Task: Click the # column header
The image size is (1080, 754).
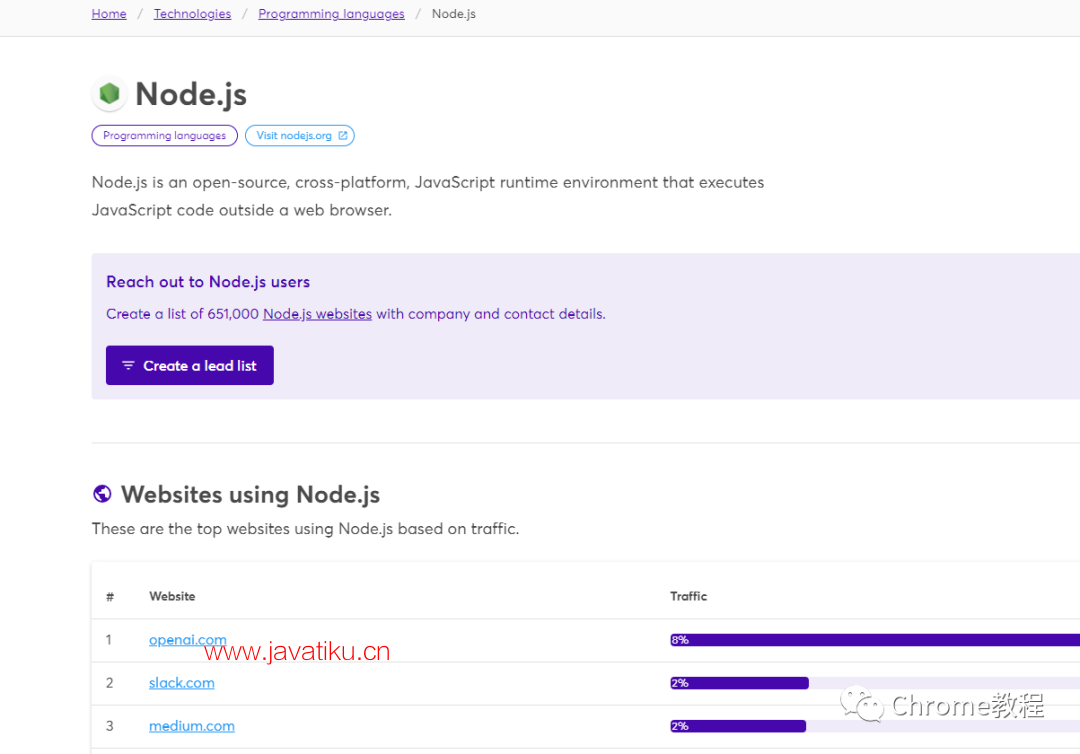Action: coord(110,597)
